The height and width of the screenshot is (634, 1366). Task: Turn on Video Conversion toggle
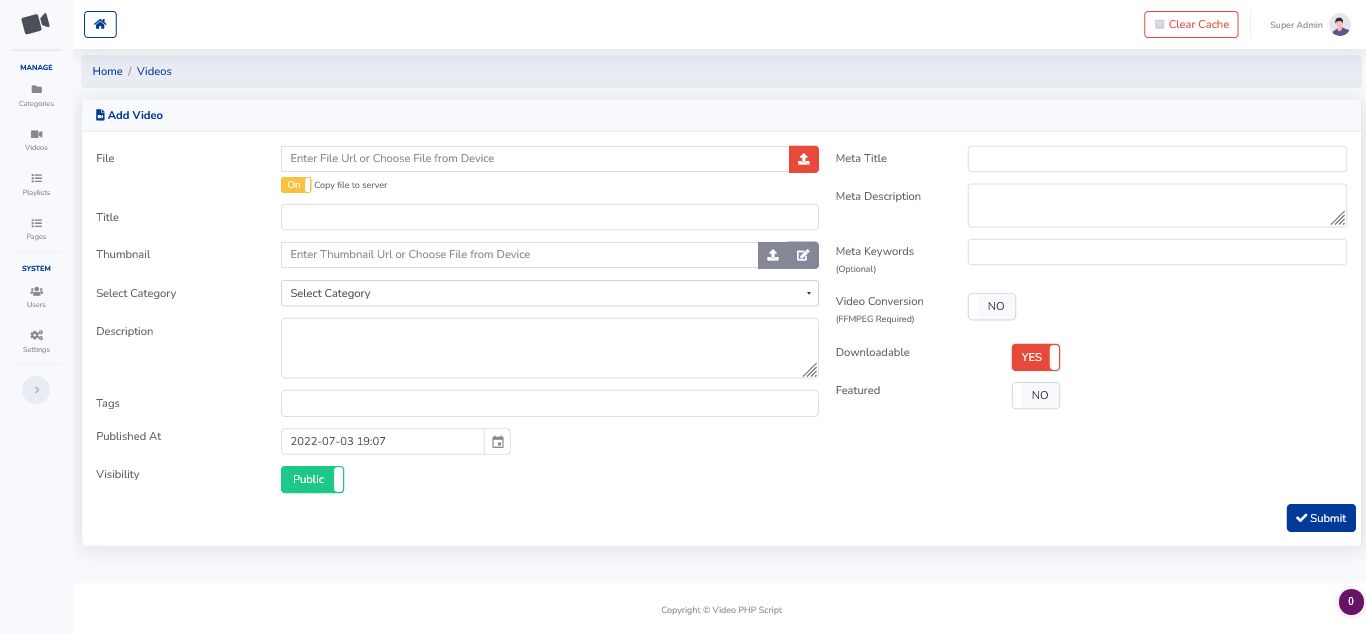[991, 307]
